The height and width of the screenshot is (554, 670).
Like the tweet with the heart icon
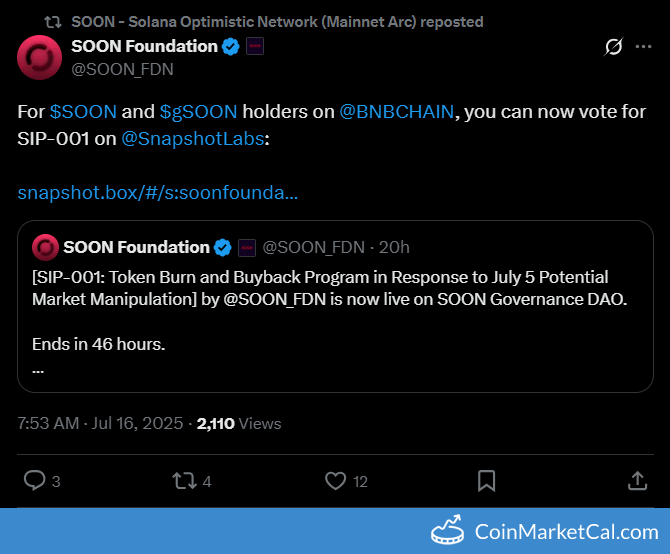(335, 481)
